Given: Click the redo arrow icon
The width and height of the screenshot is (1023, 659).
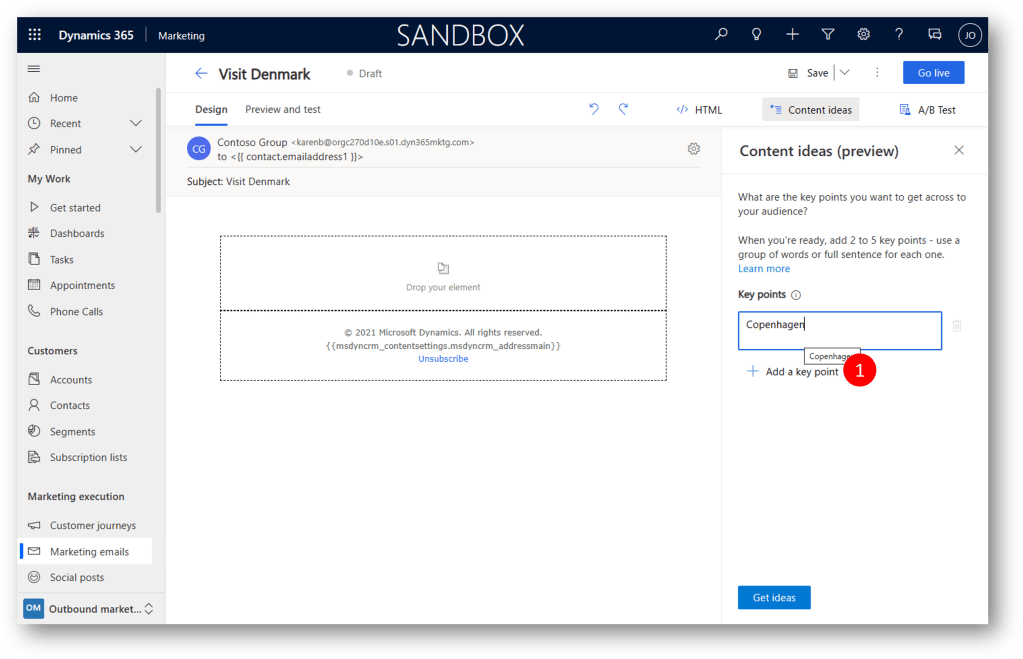Looking at the screenshot, I should [x=623, y=109].
